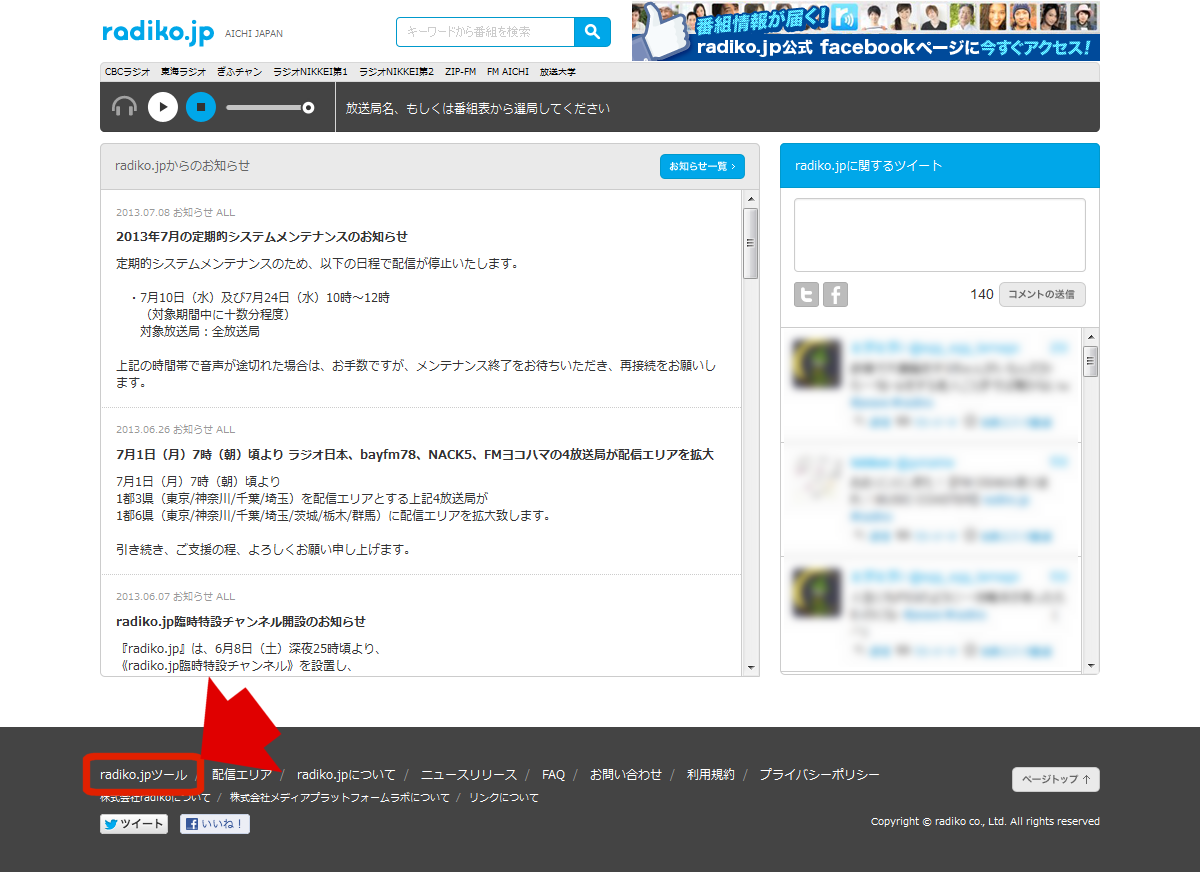Open the radiko.jp facebook banner ad
The width and height of the screenshot is (1200, 872).
pyautogui.click(x=866, y=31)
